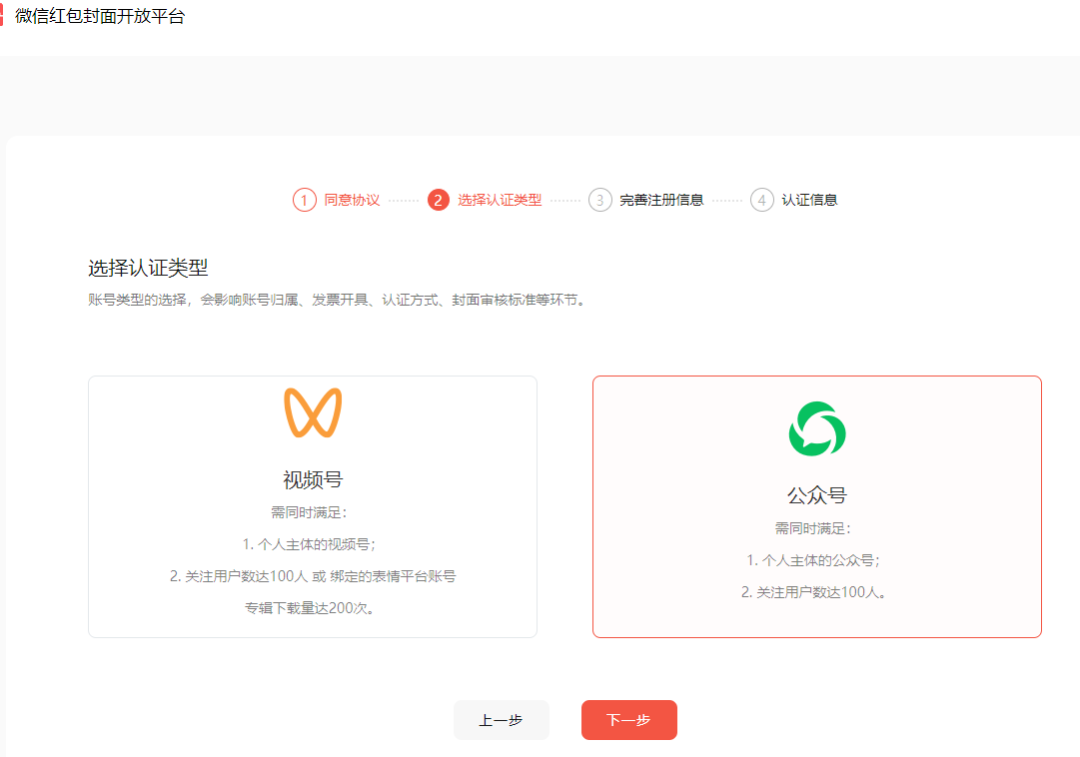The image size is (1080, 757).
Task: Click 选择认证类型 step label
Action: tap(500, 200)
